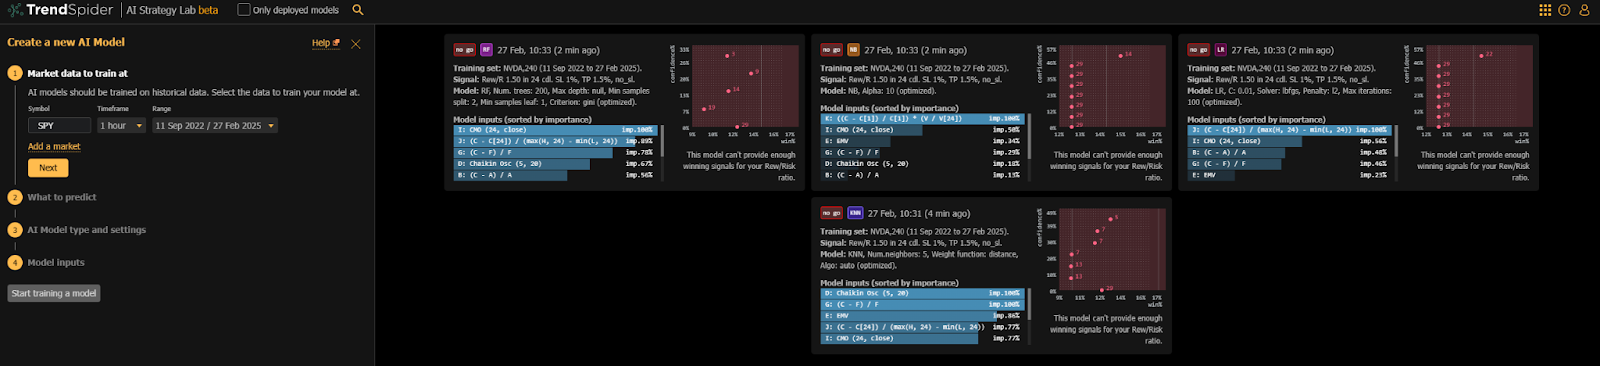Click NB card 'G: (C - F) / F' row
Image resolution: width=1600 pixels, height=366 pixels.
click(921, 152)
